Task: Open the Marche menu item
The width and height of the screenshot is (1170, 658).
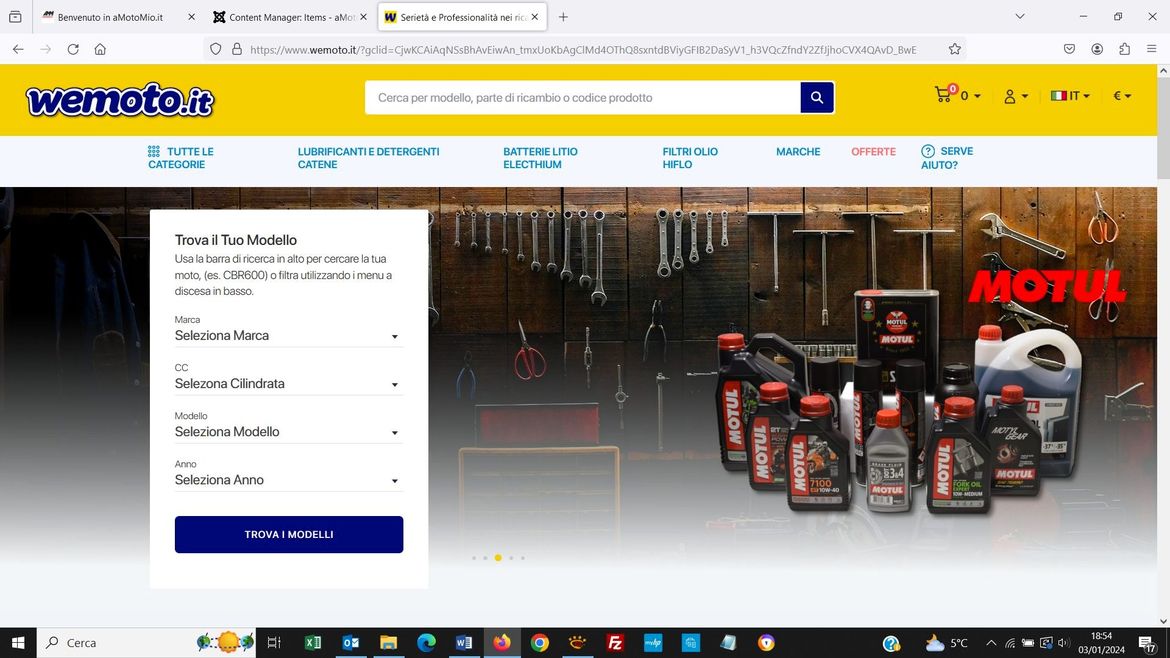Action: point(798,151)
